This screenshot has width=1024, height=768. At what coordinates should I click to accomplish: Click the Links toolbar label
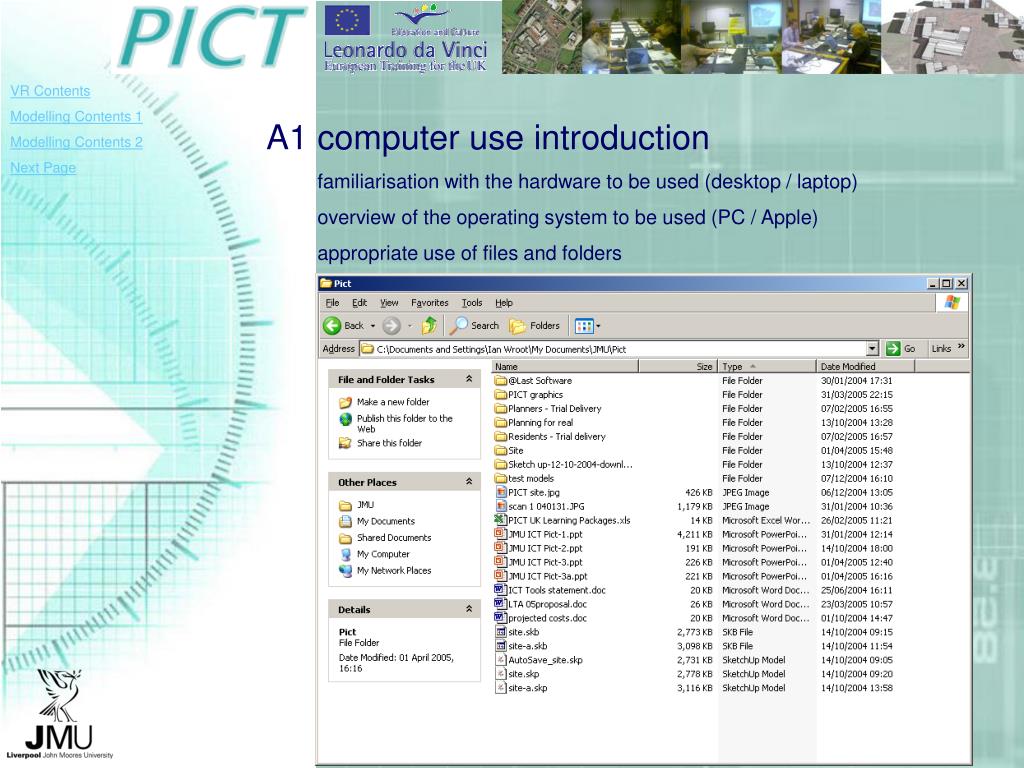coord(941,349)
